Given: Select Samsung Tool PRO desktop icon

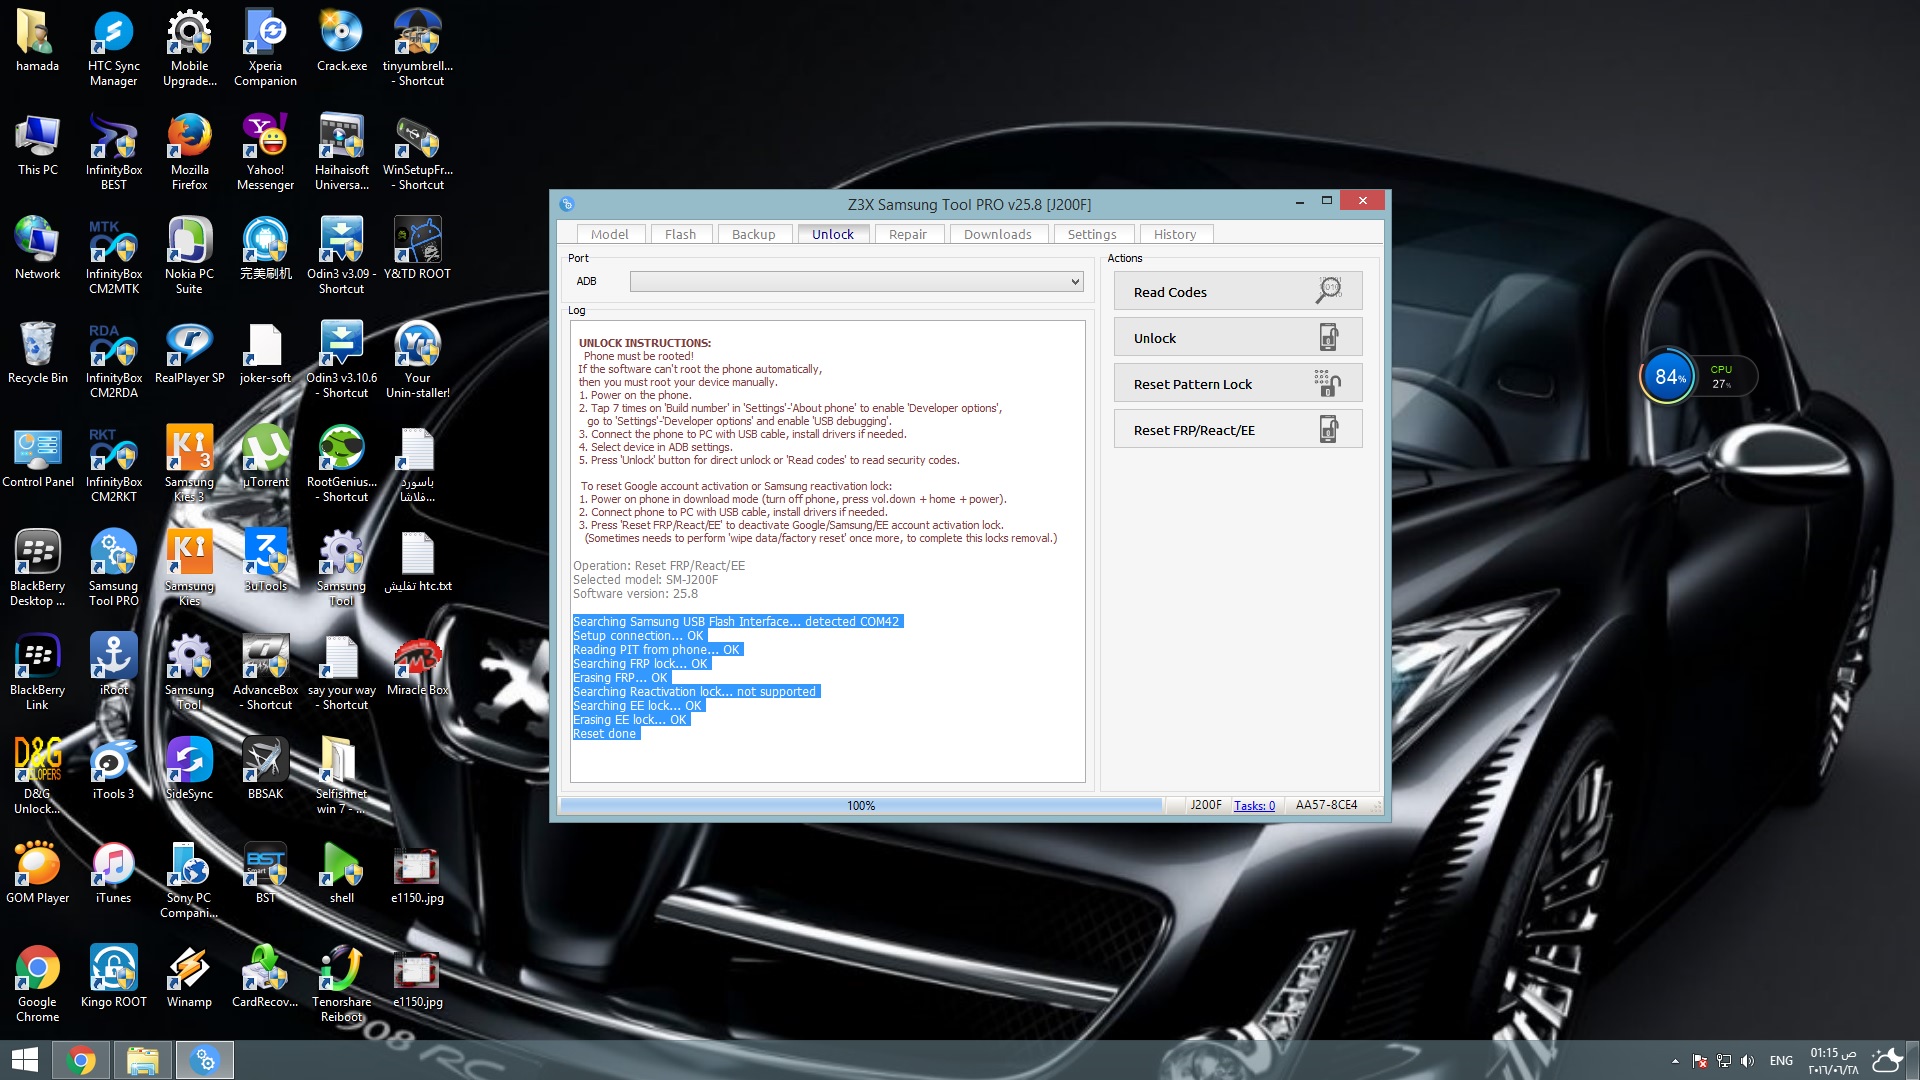Looking at the screenshot, I should tap(113, 568).
